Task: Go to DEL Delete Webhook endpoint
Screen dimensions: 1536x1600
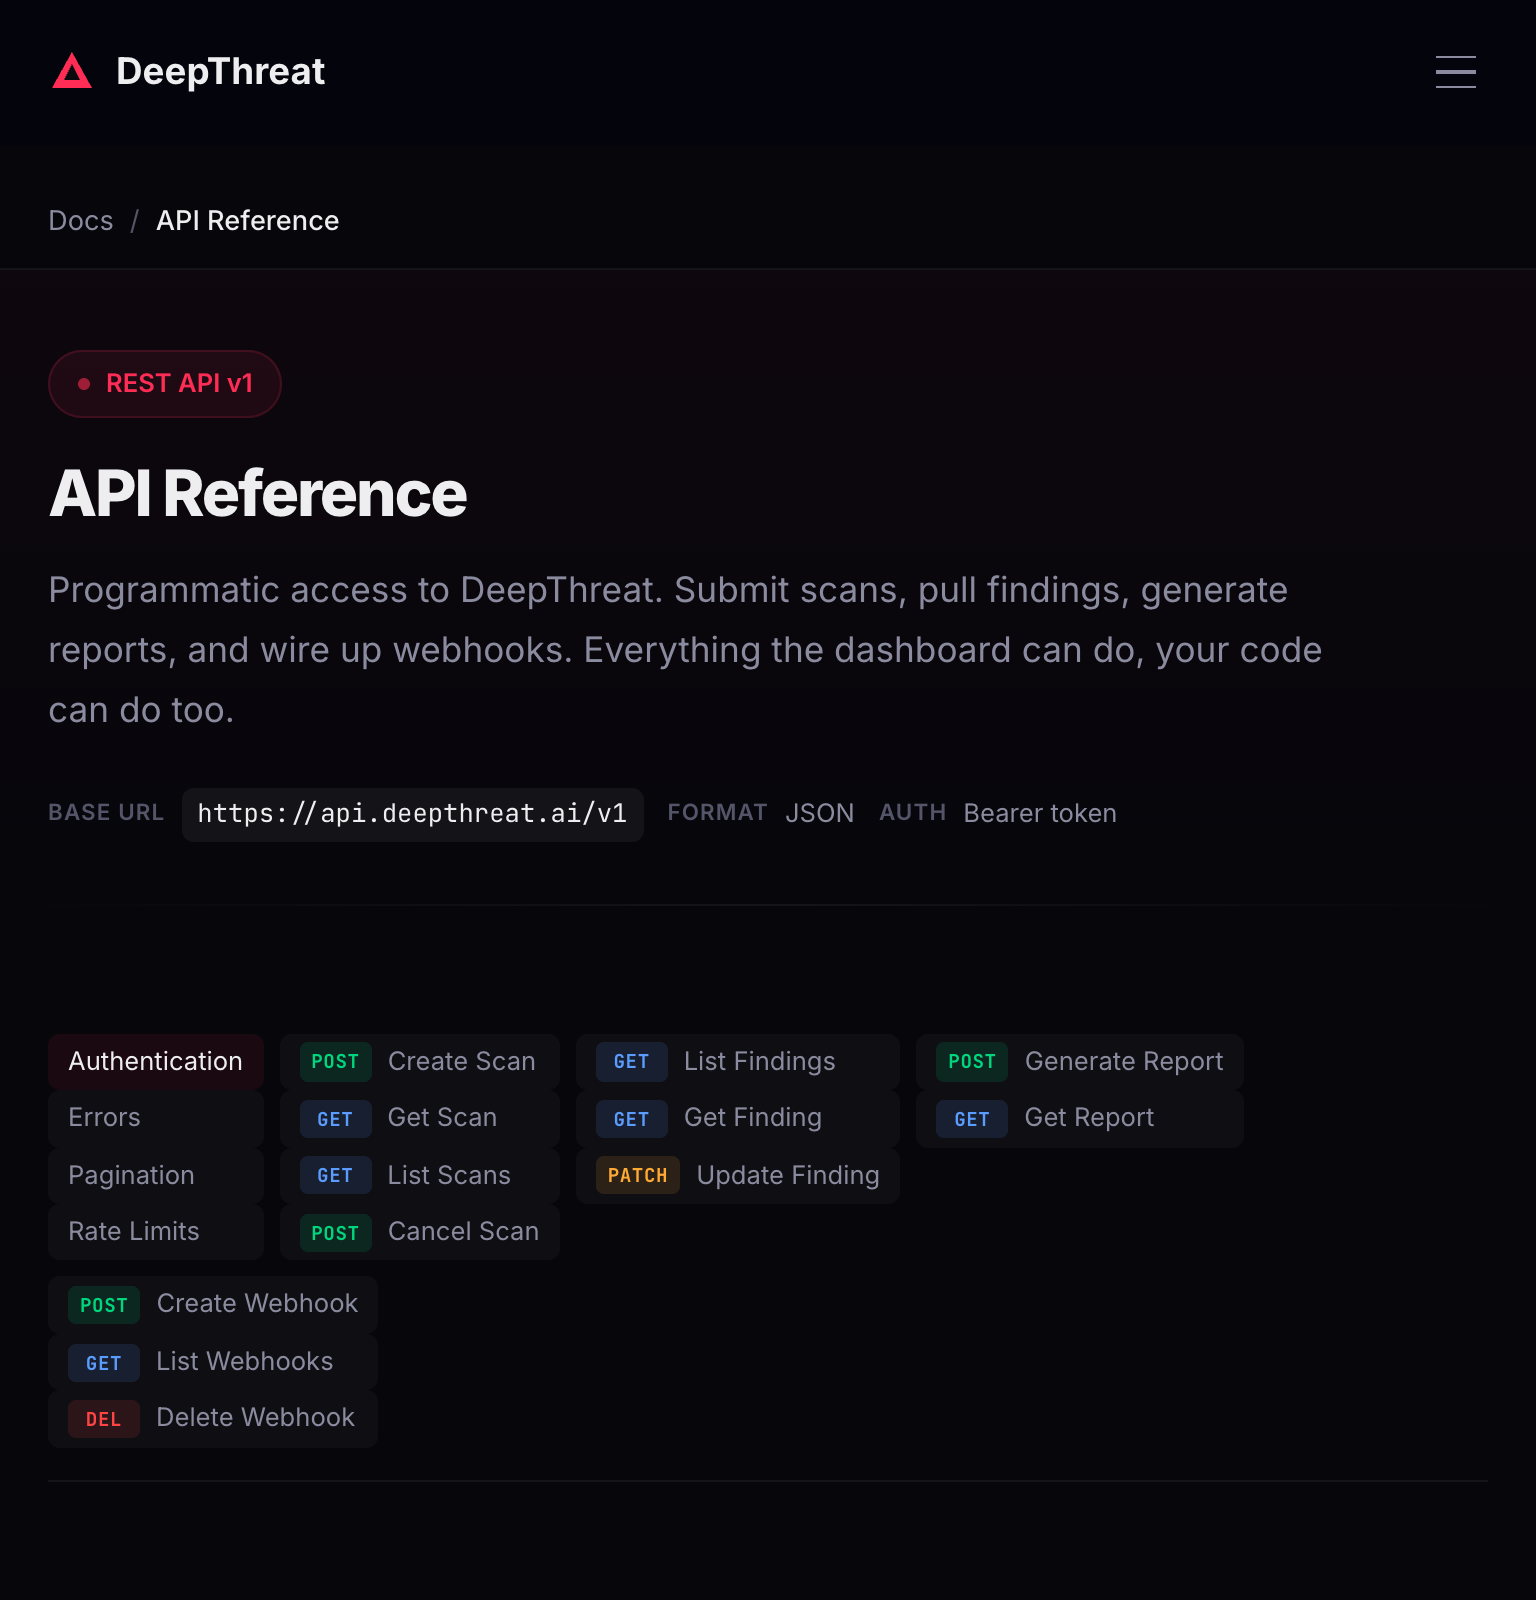Action: pos(213,1418)
